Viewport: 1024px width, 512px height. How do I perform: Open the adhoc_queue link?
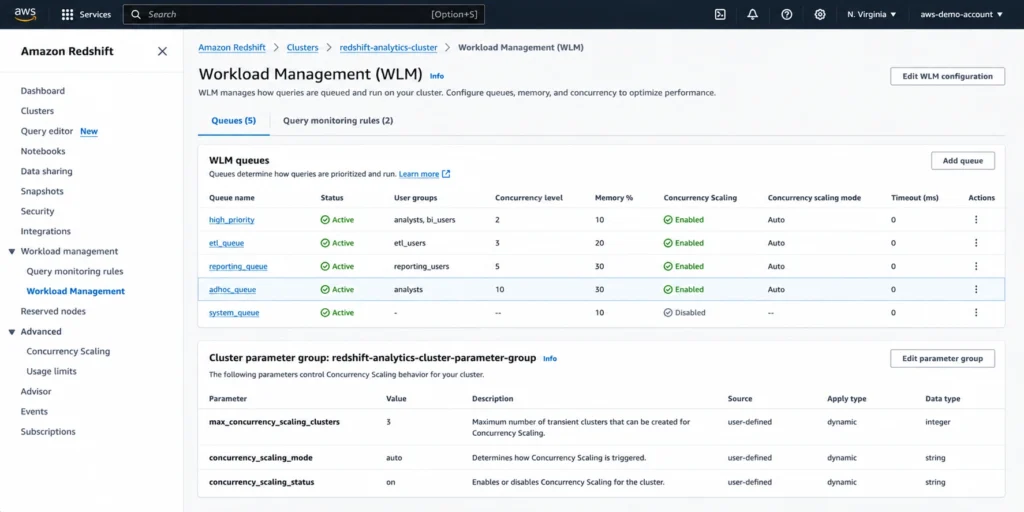[232, 289]
